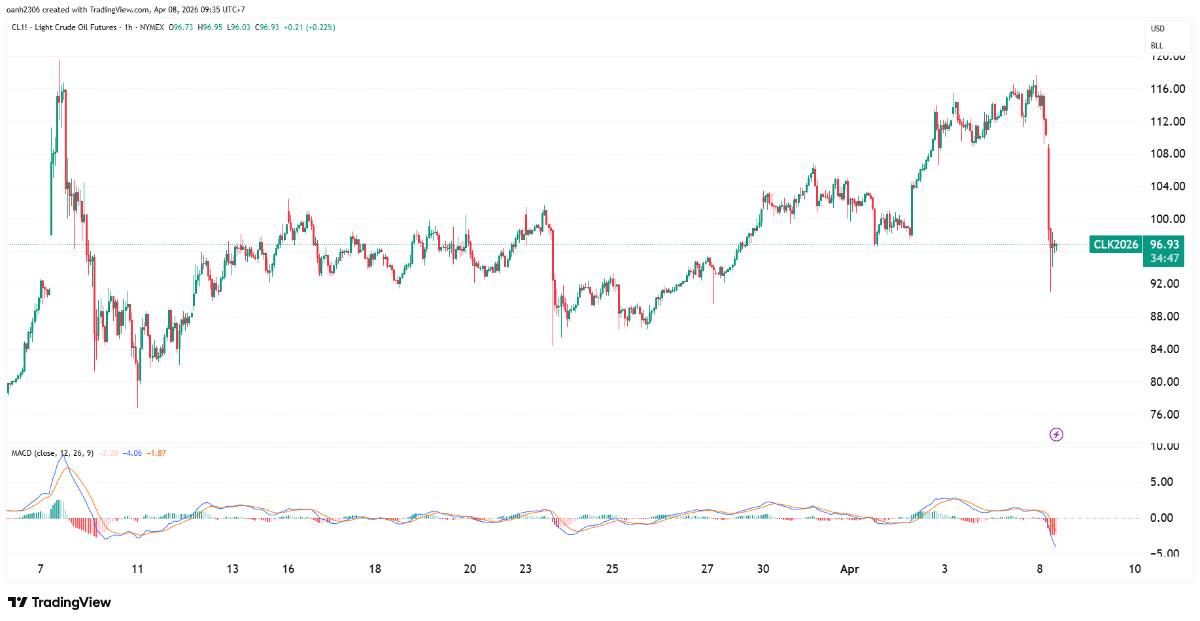Image resolution: width=1200 pixels, height=621 pixels.
Task: Click the purple lightning bolt event icon
Action: (x=1056, y=434)
